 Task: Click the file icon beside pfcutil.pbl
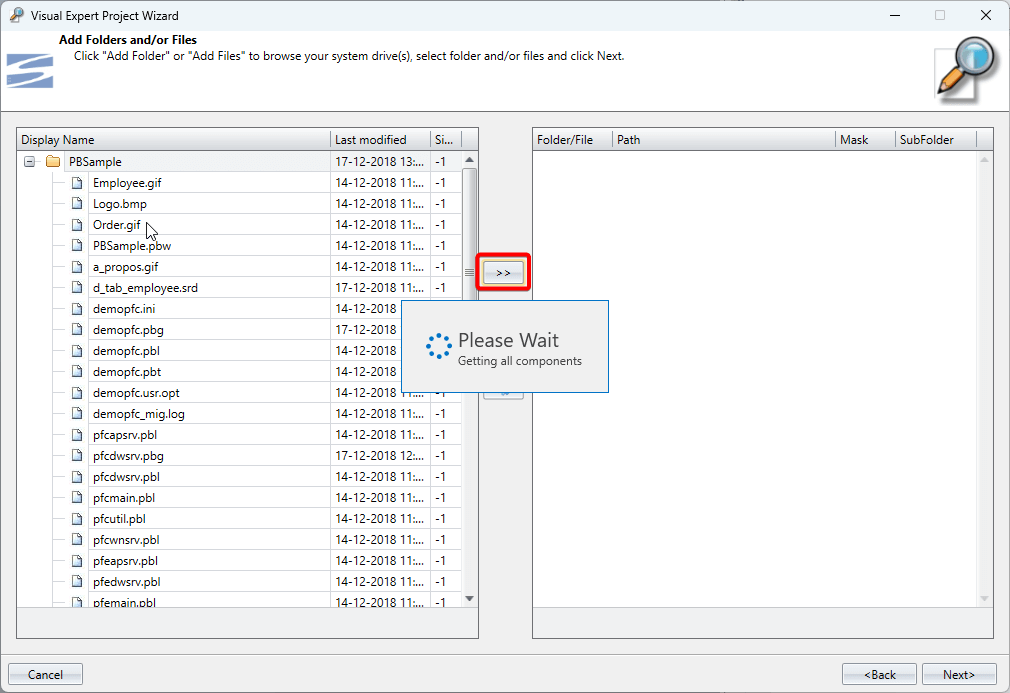[76, 519]
